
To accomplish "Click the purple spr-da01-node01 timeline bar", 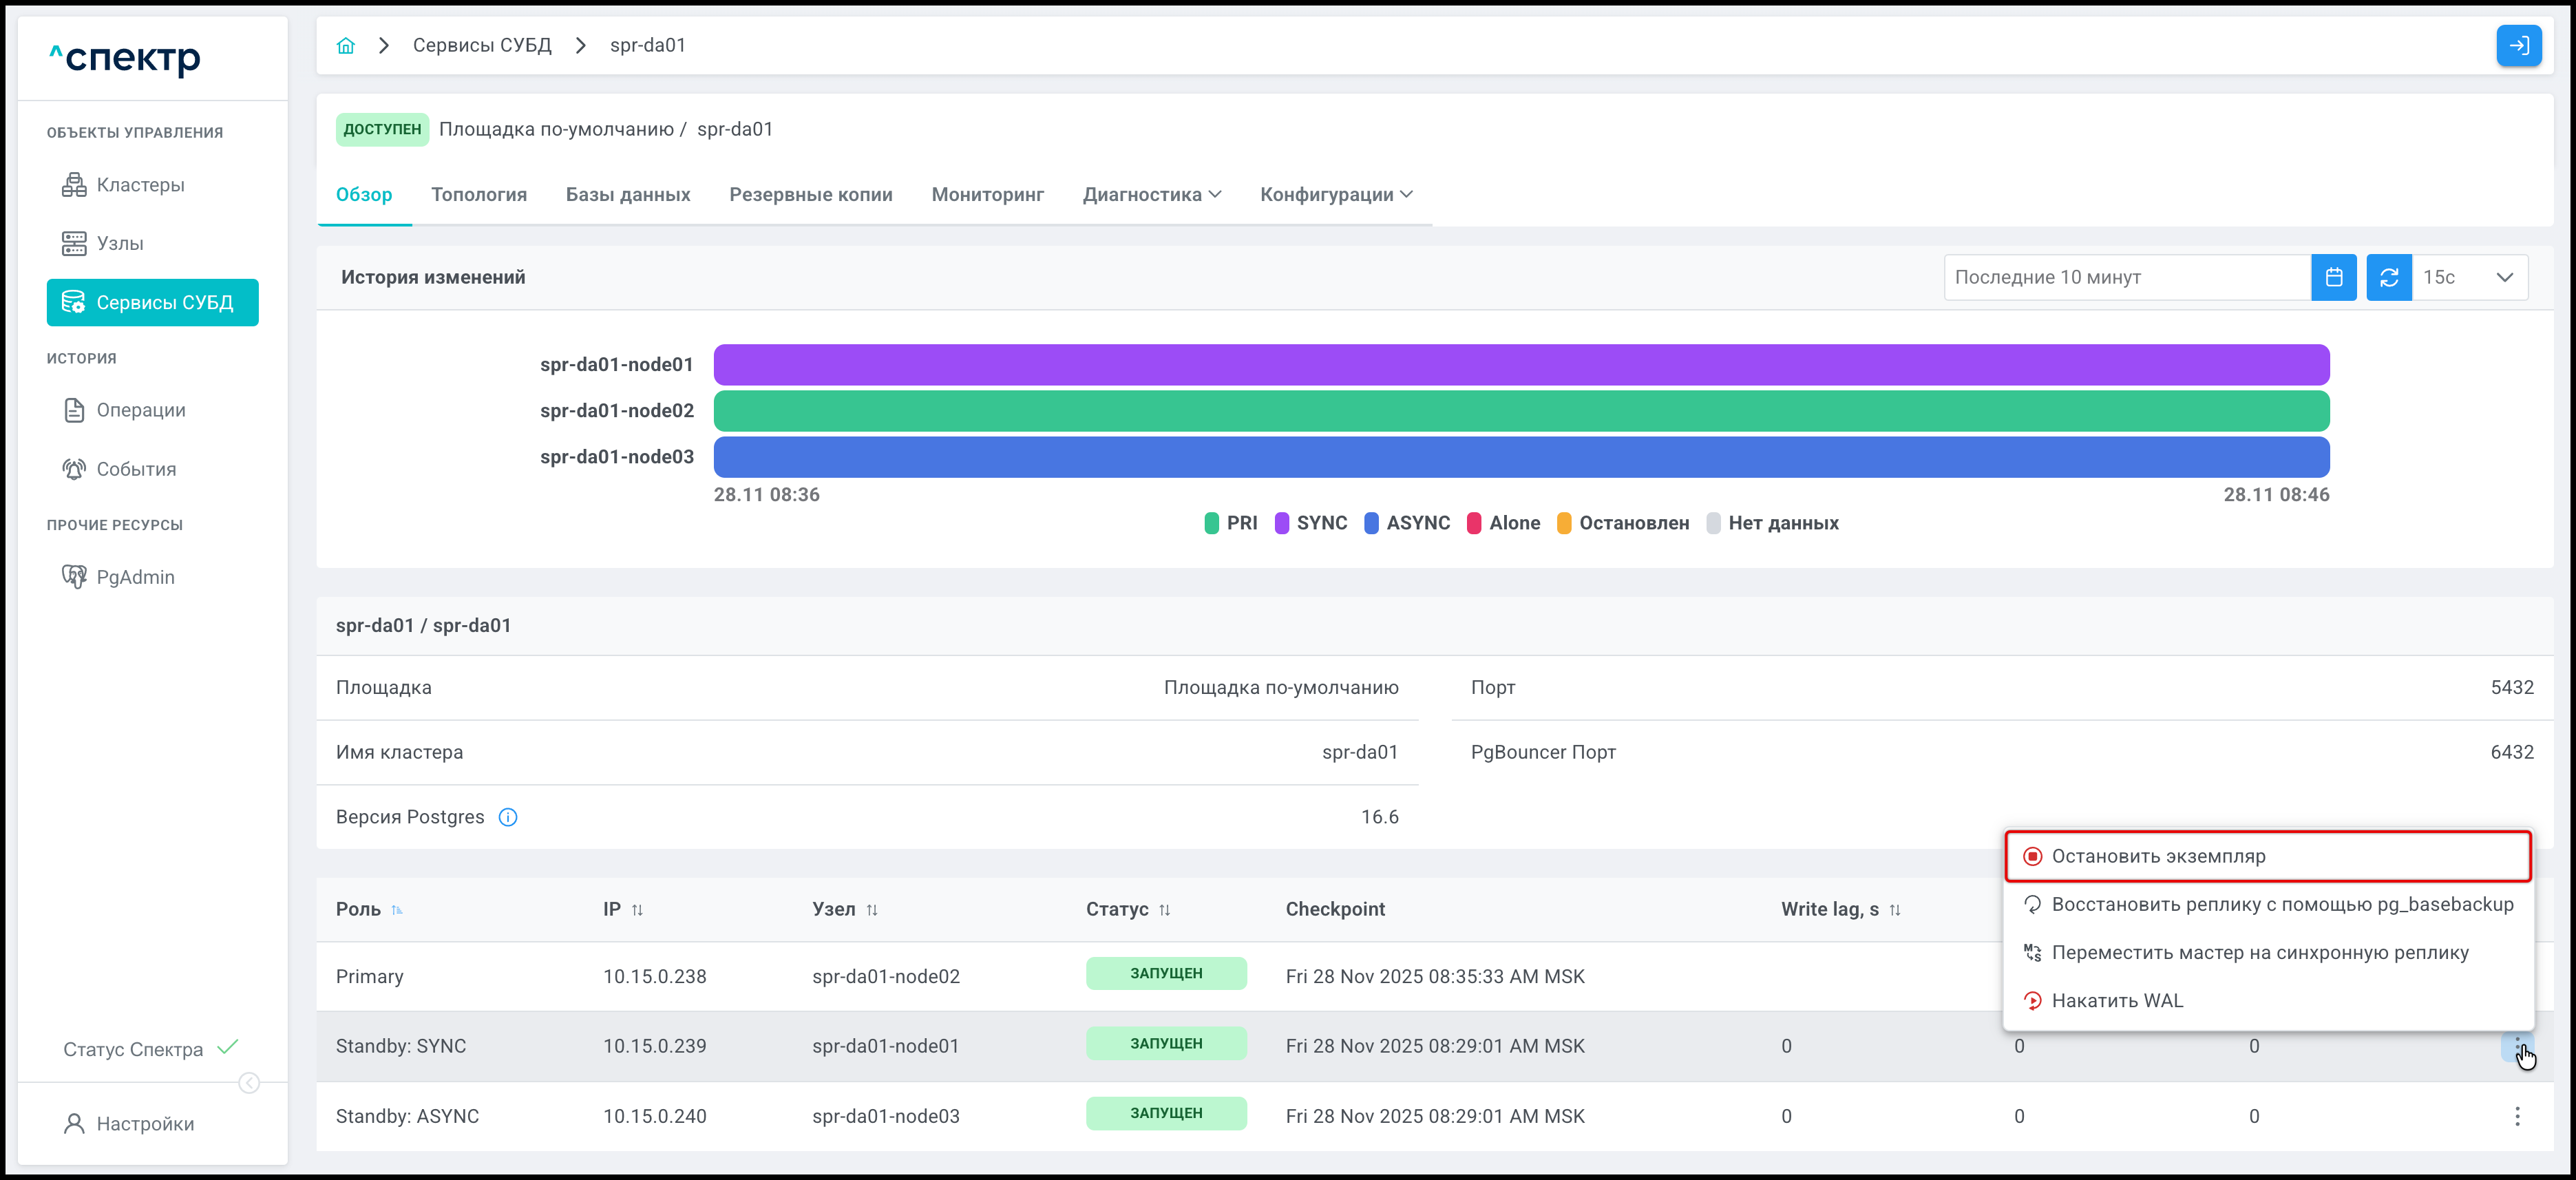I will coord(1520,365).
